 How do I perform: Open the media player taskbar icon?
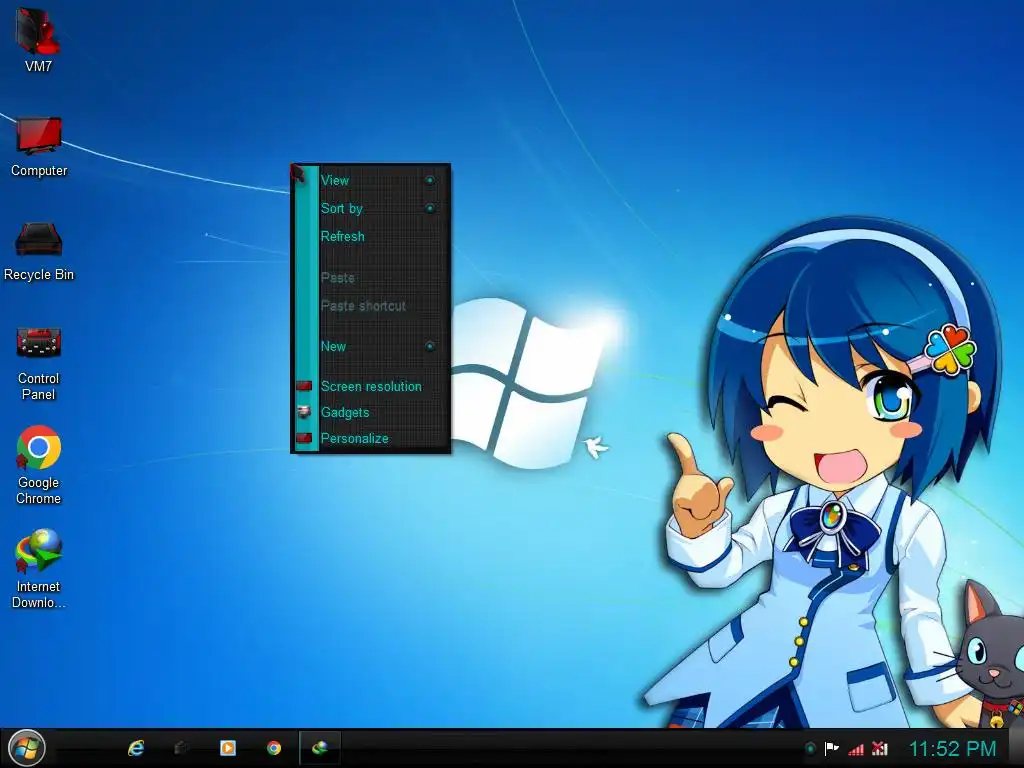[227, 748]
